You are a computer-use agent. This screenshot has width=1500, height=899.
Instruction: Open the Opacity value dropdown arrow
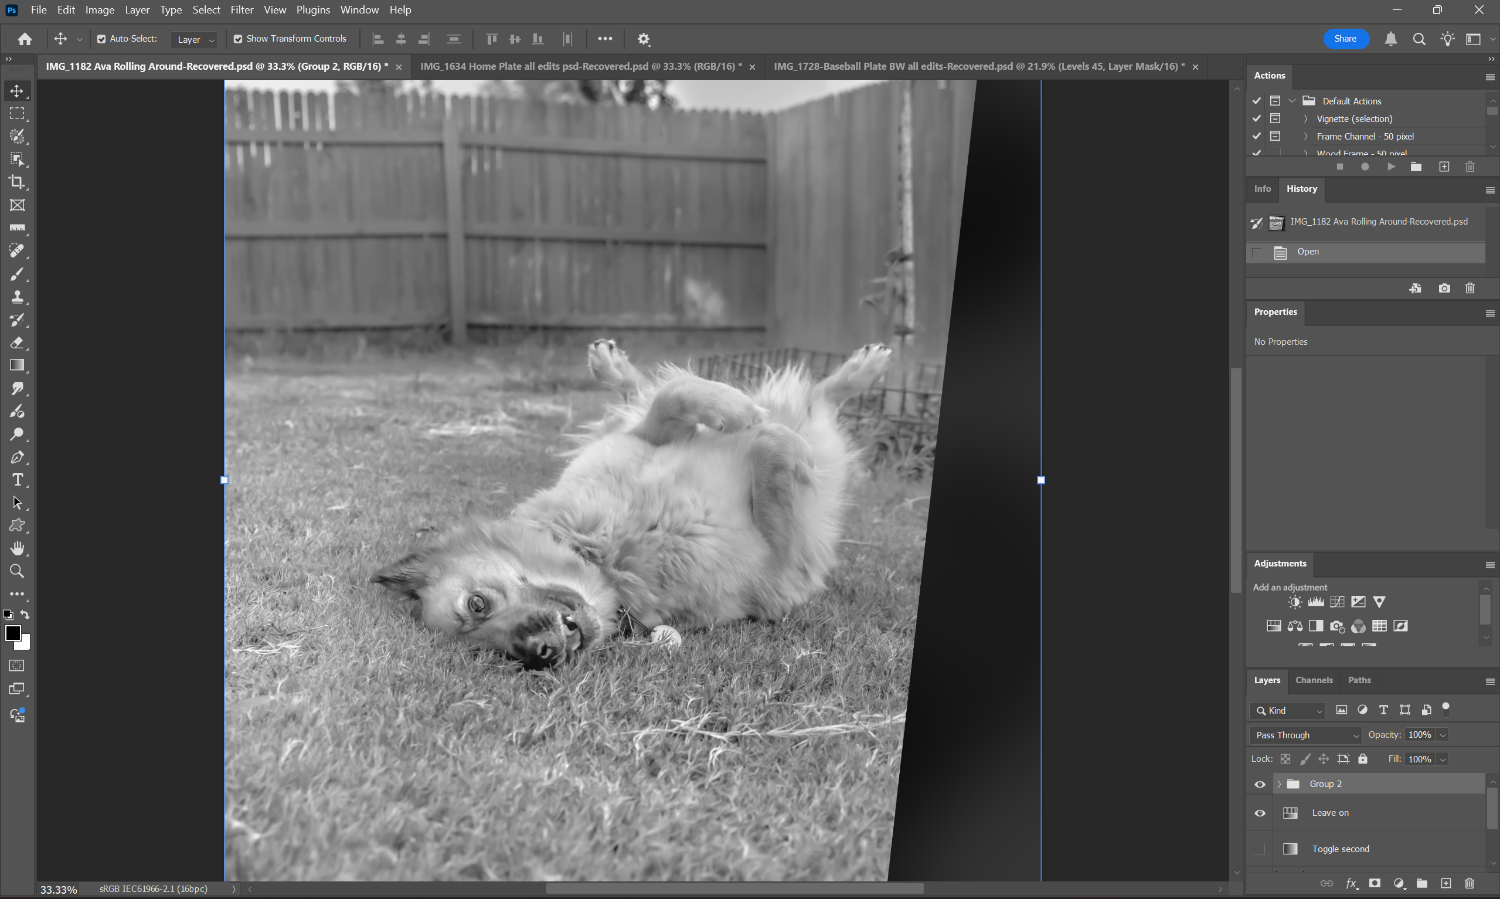pos(1443,735)
